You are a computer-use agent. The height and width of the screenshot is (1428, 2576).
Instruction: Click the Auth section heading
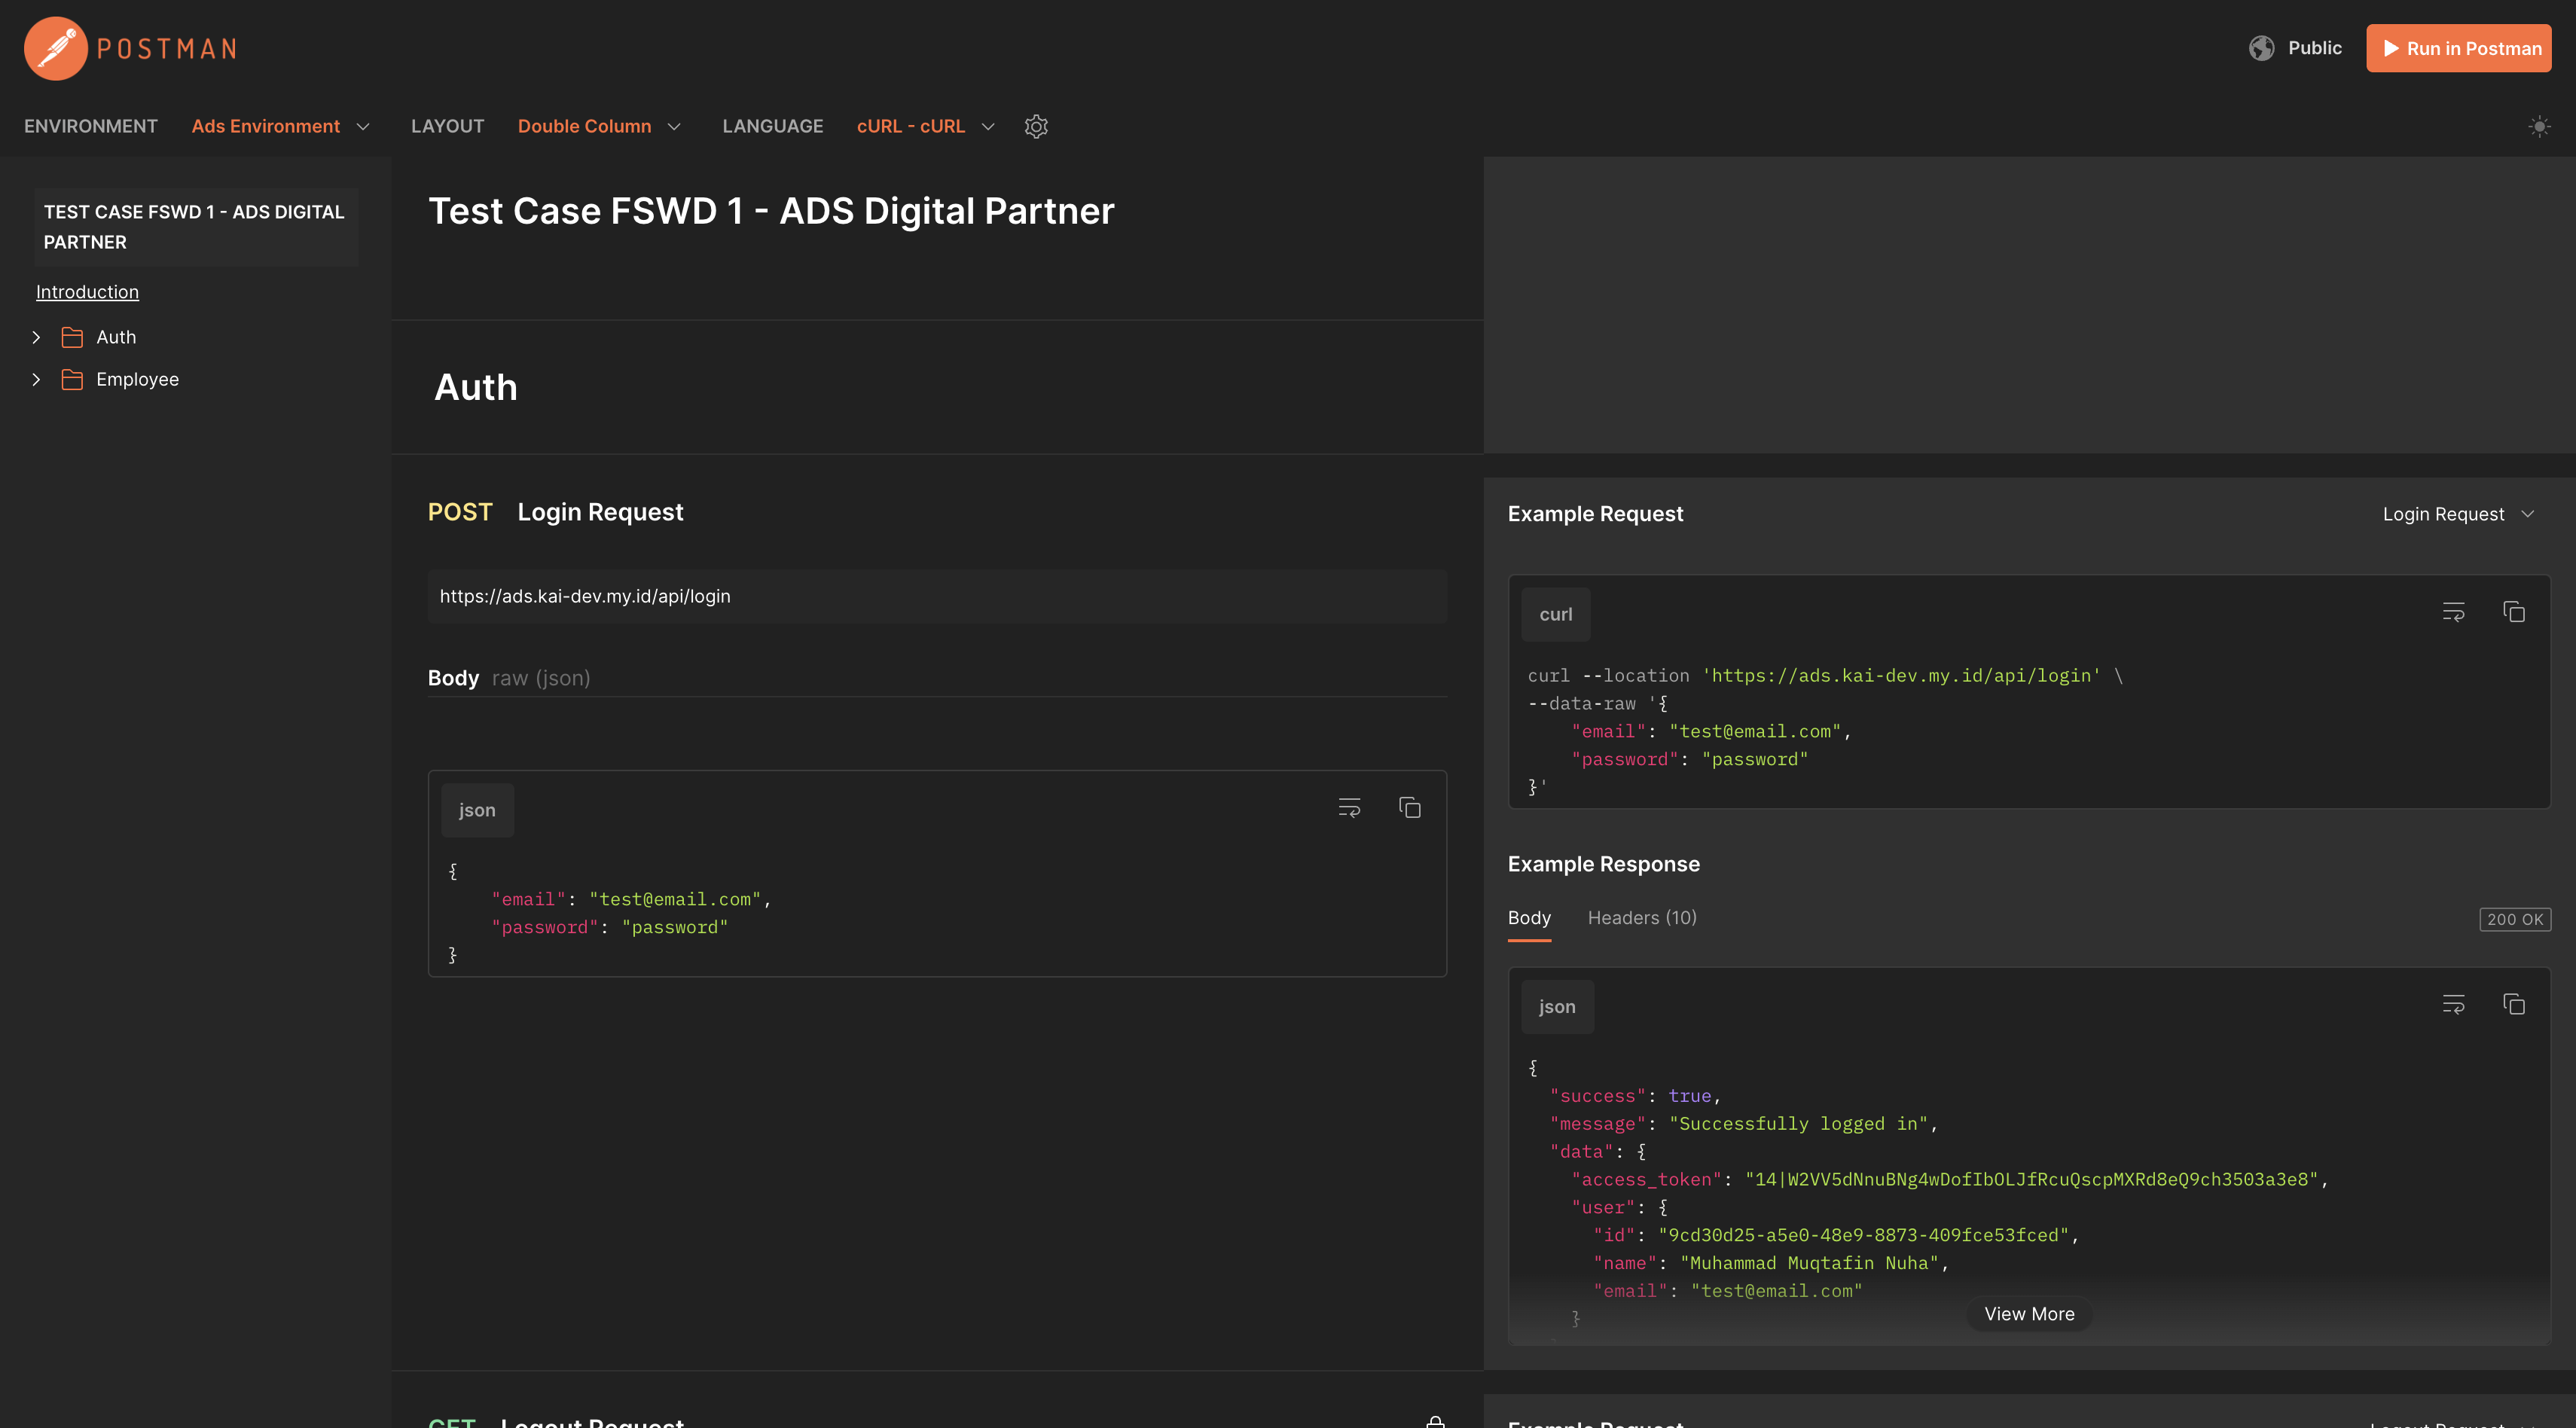476,387
